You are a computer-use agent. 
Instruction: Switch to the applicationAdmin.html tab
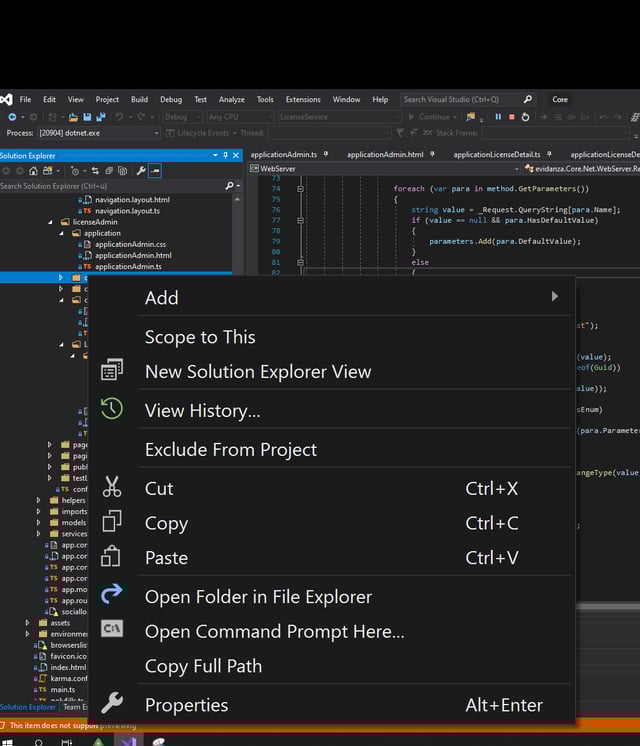[385, 155]
